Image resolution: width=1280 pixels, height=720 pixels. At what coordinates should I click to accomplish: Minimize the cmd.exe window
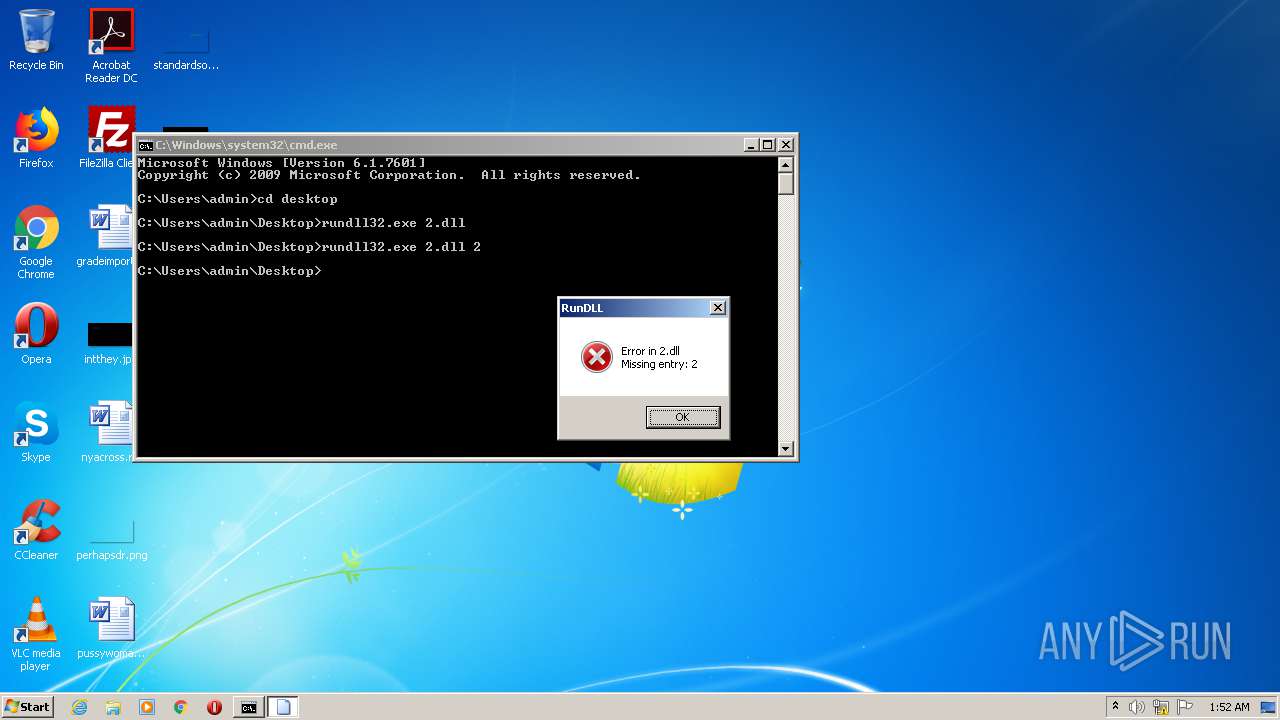tap(751, 145)
